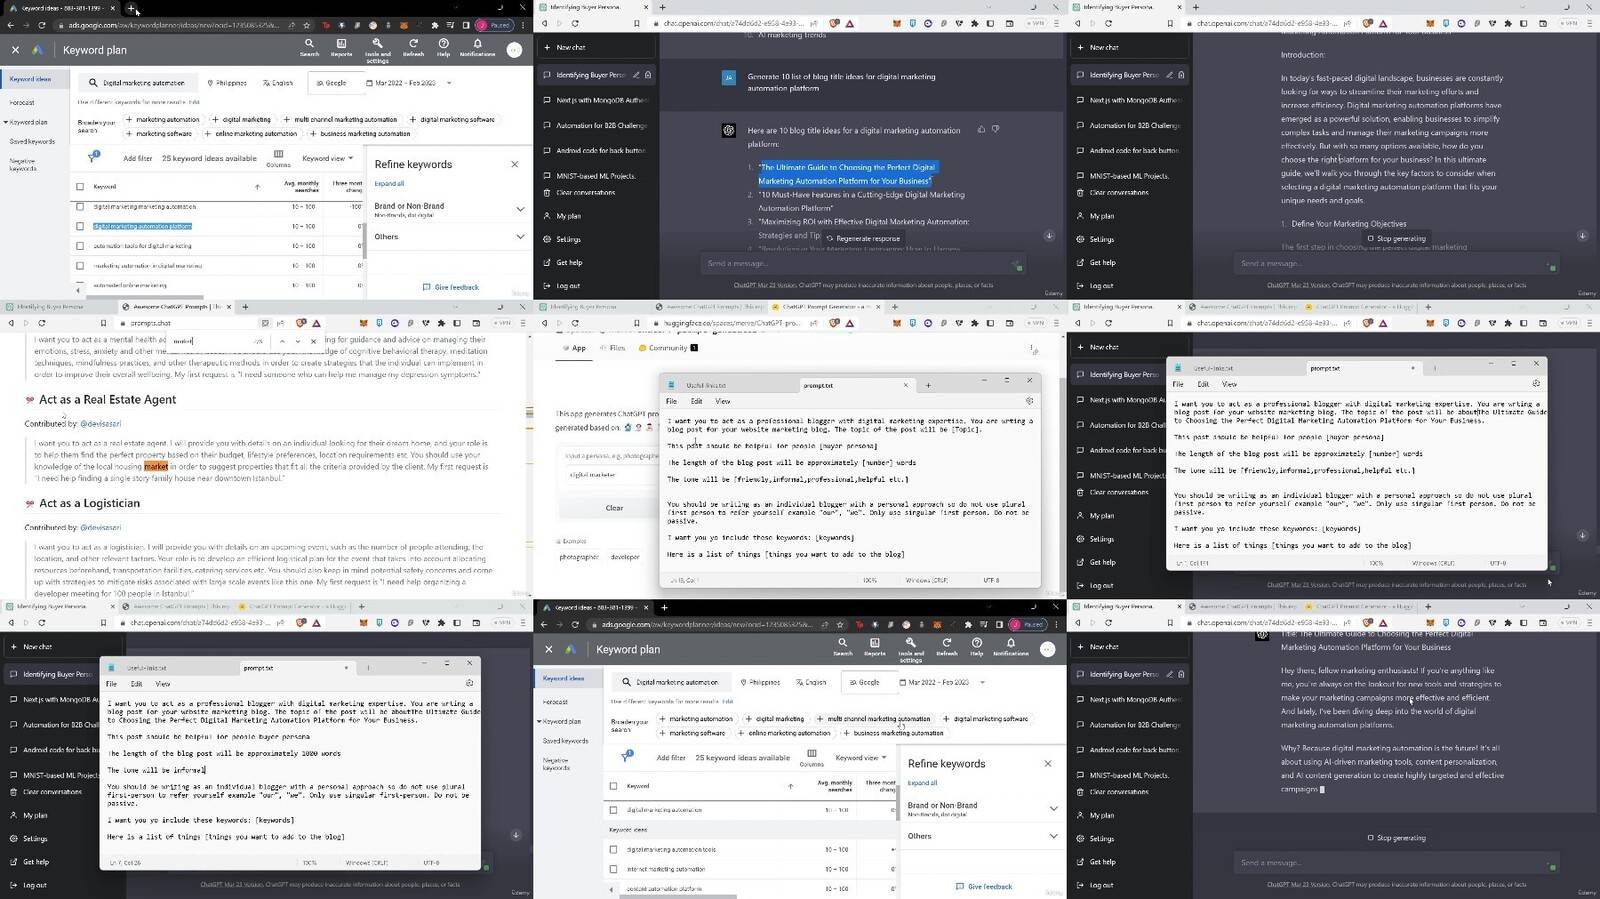Screen dimensions: 1600x899
Task: Click @devisasari under Act as a Real Estate Agent
Action: [101, 424]
